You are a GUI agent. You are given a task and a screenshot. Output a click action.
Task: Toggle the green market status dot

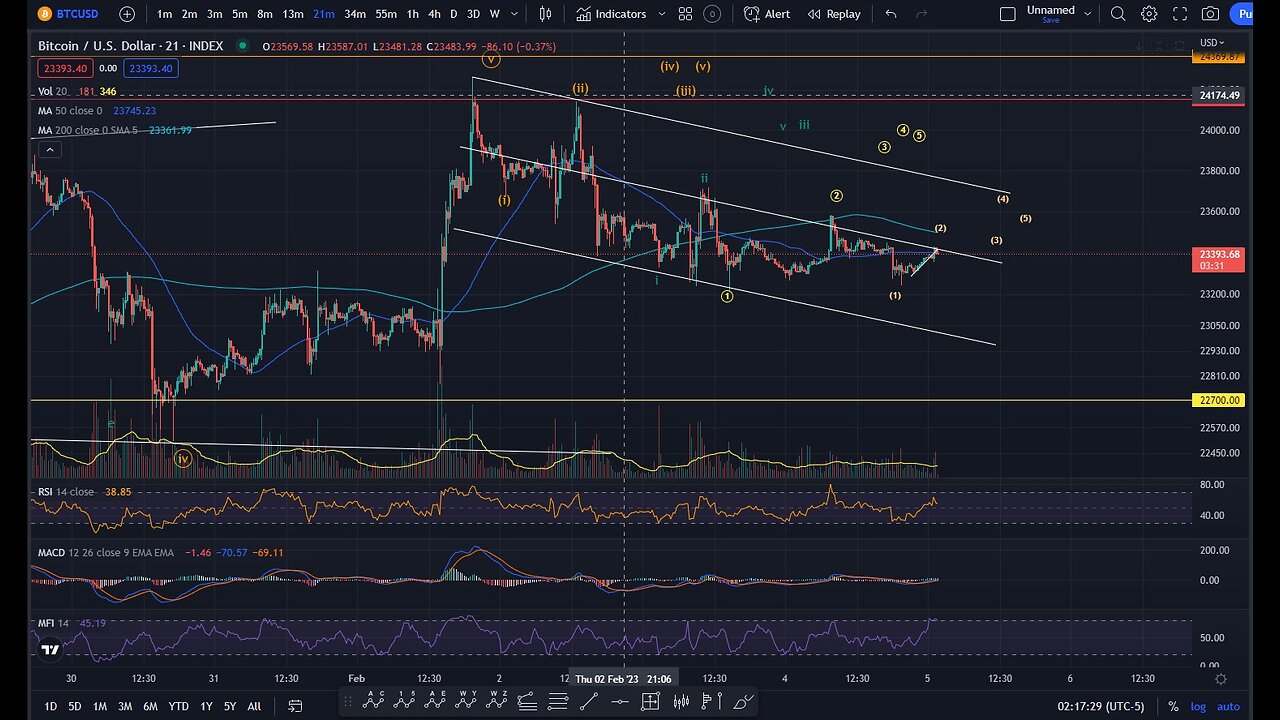242,46
